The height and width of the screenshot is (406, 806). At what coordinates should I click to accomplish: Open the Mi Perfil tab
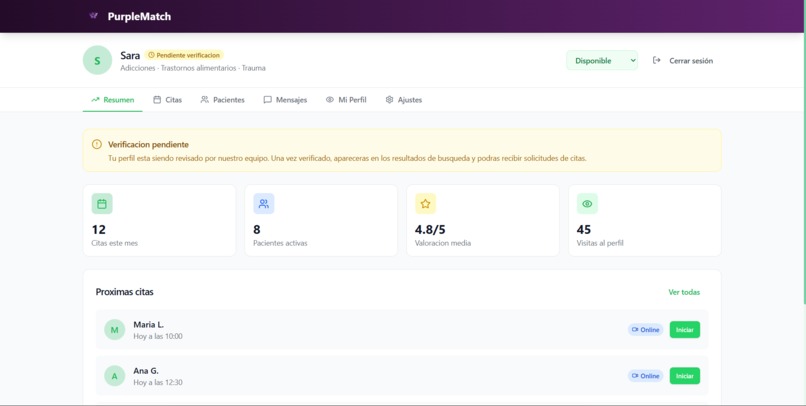(x=346, y=100)
